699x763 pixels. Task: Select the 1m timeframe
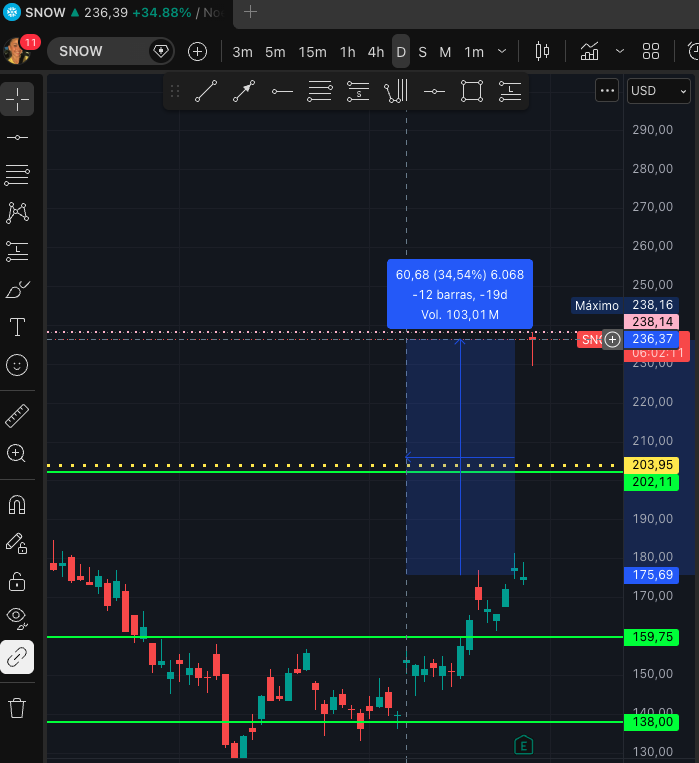tap(474, 52)
